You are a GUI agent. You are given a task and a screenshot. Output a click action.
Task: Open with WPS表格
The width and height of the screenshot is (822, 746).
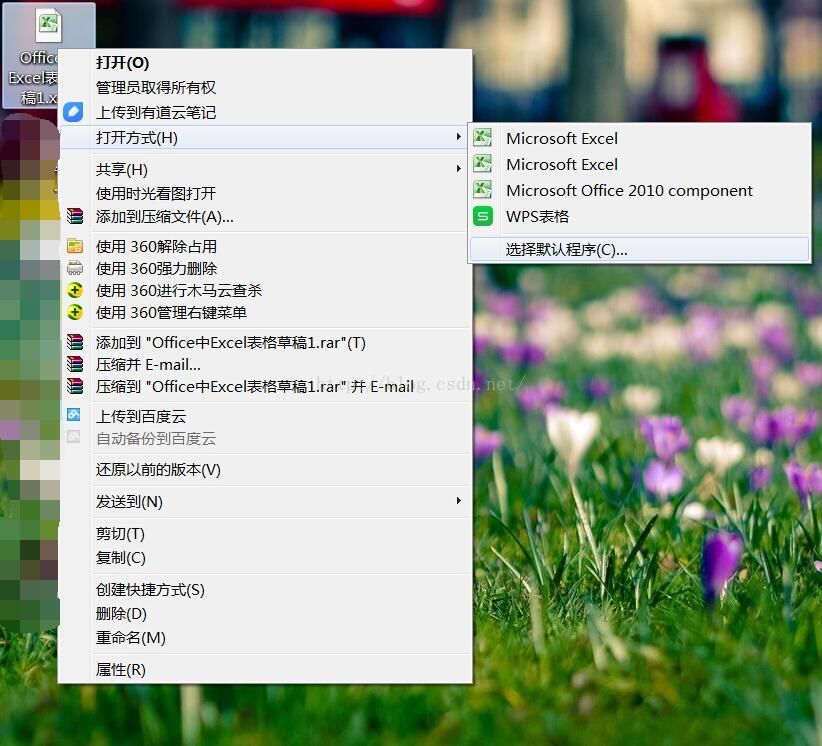[639, 216]
